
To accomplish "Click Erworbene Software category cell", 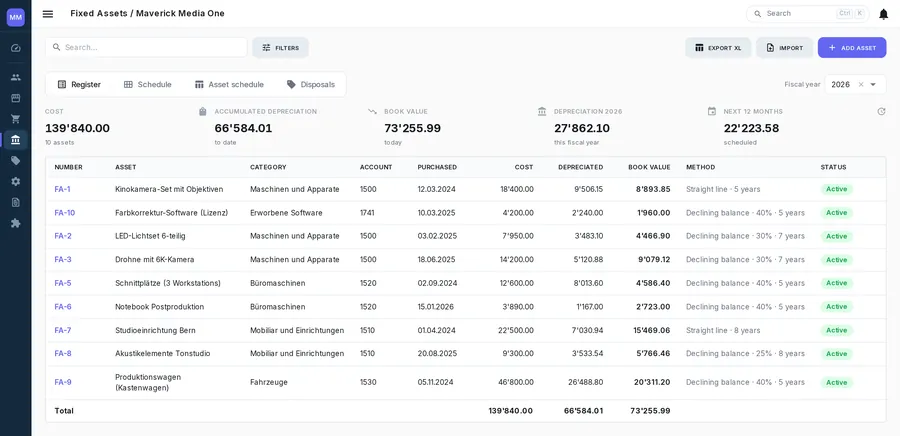I will pyautogui.click(x=286, y=213).
